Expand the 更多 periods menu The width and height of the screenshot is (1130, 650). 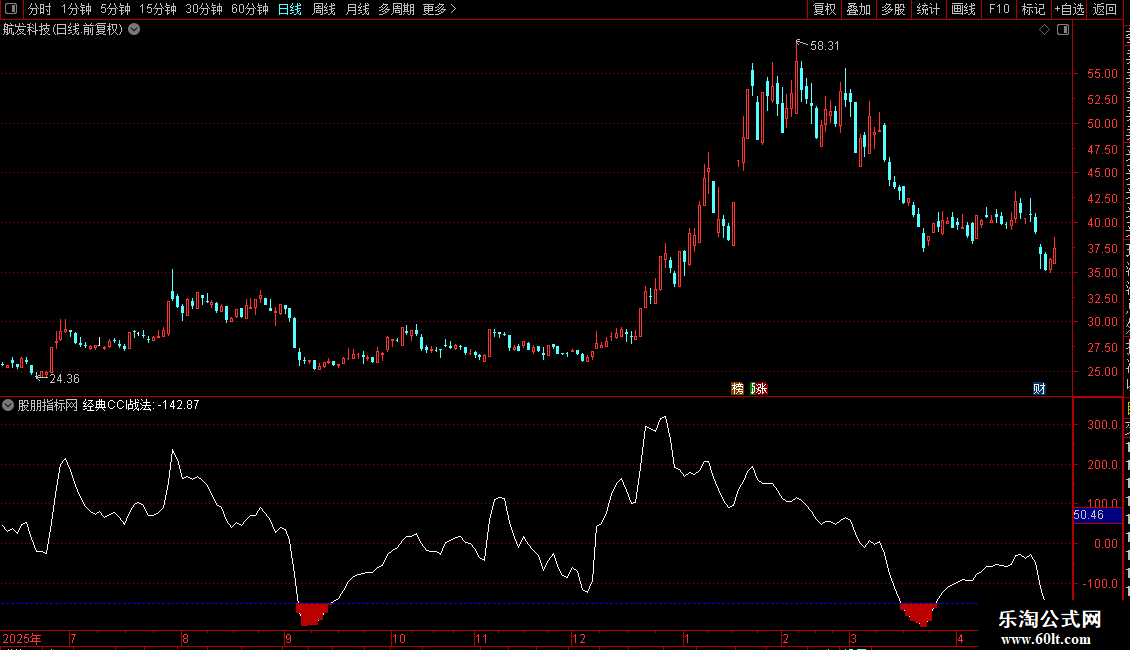[x=439, y=9]
